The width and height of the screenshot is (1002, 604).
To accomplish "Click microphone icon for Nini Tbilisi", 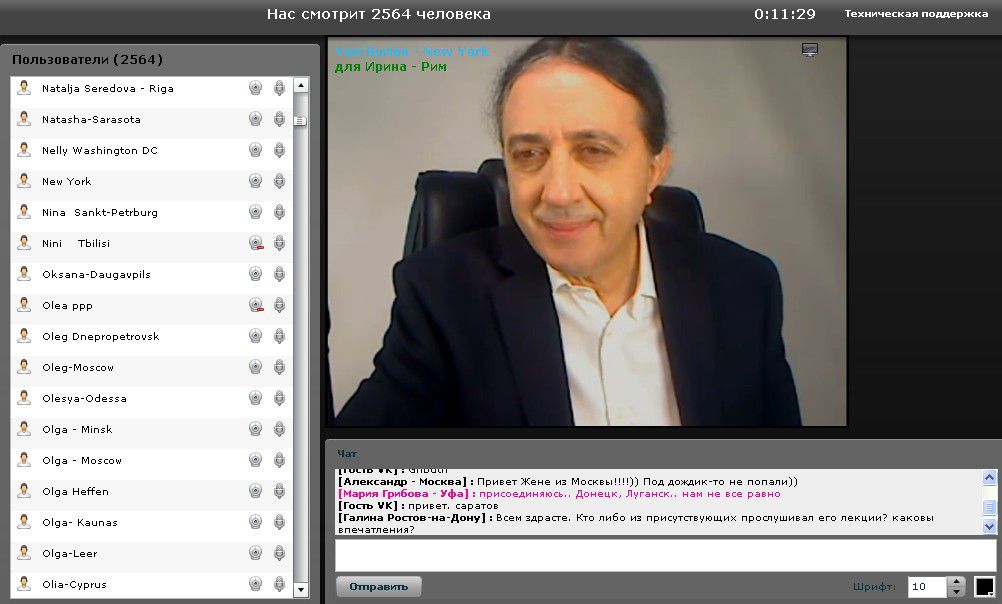I will [x=279, y=243].
